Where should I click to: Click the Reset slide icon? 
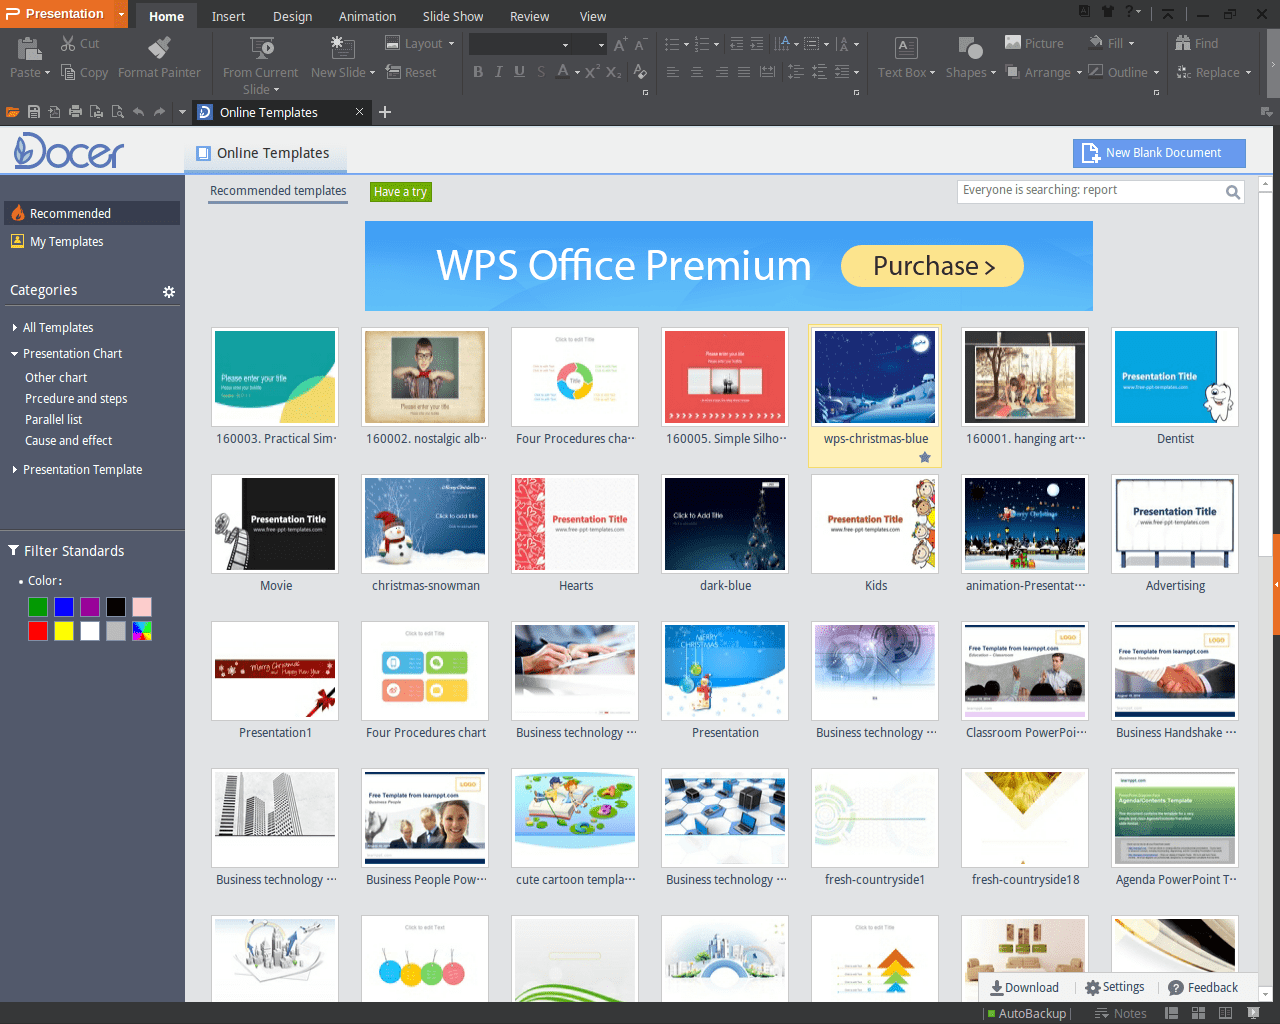[393, 73]
